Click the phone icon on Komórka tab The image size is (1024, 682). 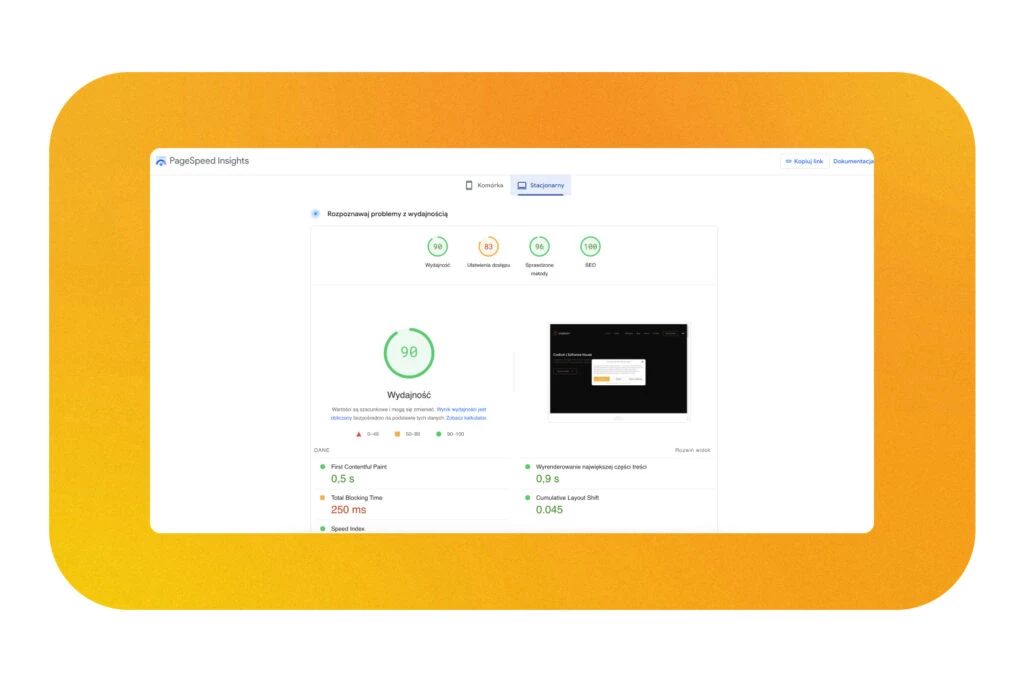click(x=468, y=185)
